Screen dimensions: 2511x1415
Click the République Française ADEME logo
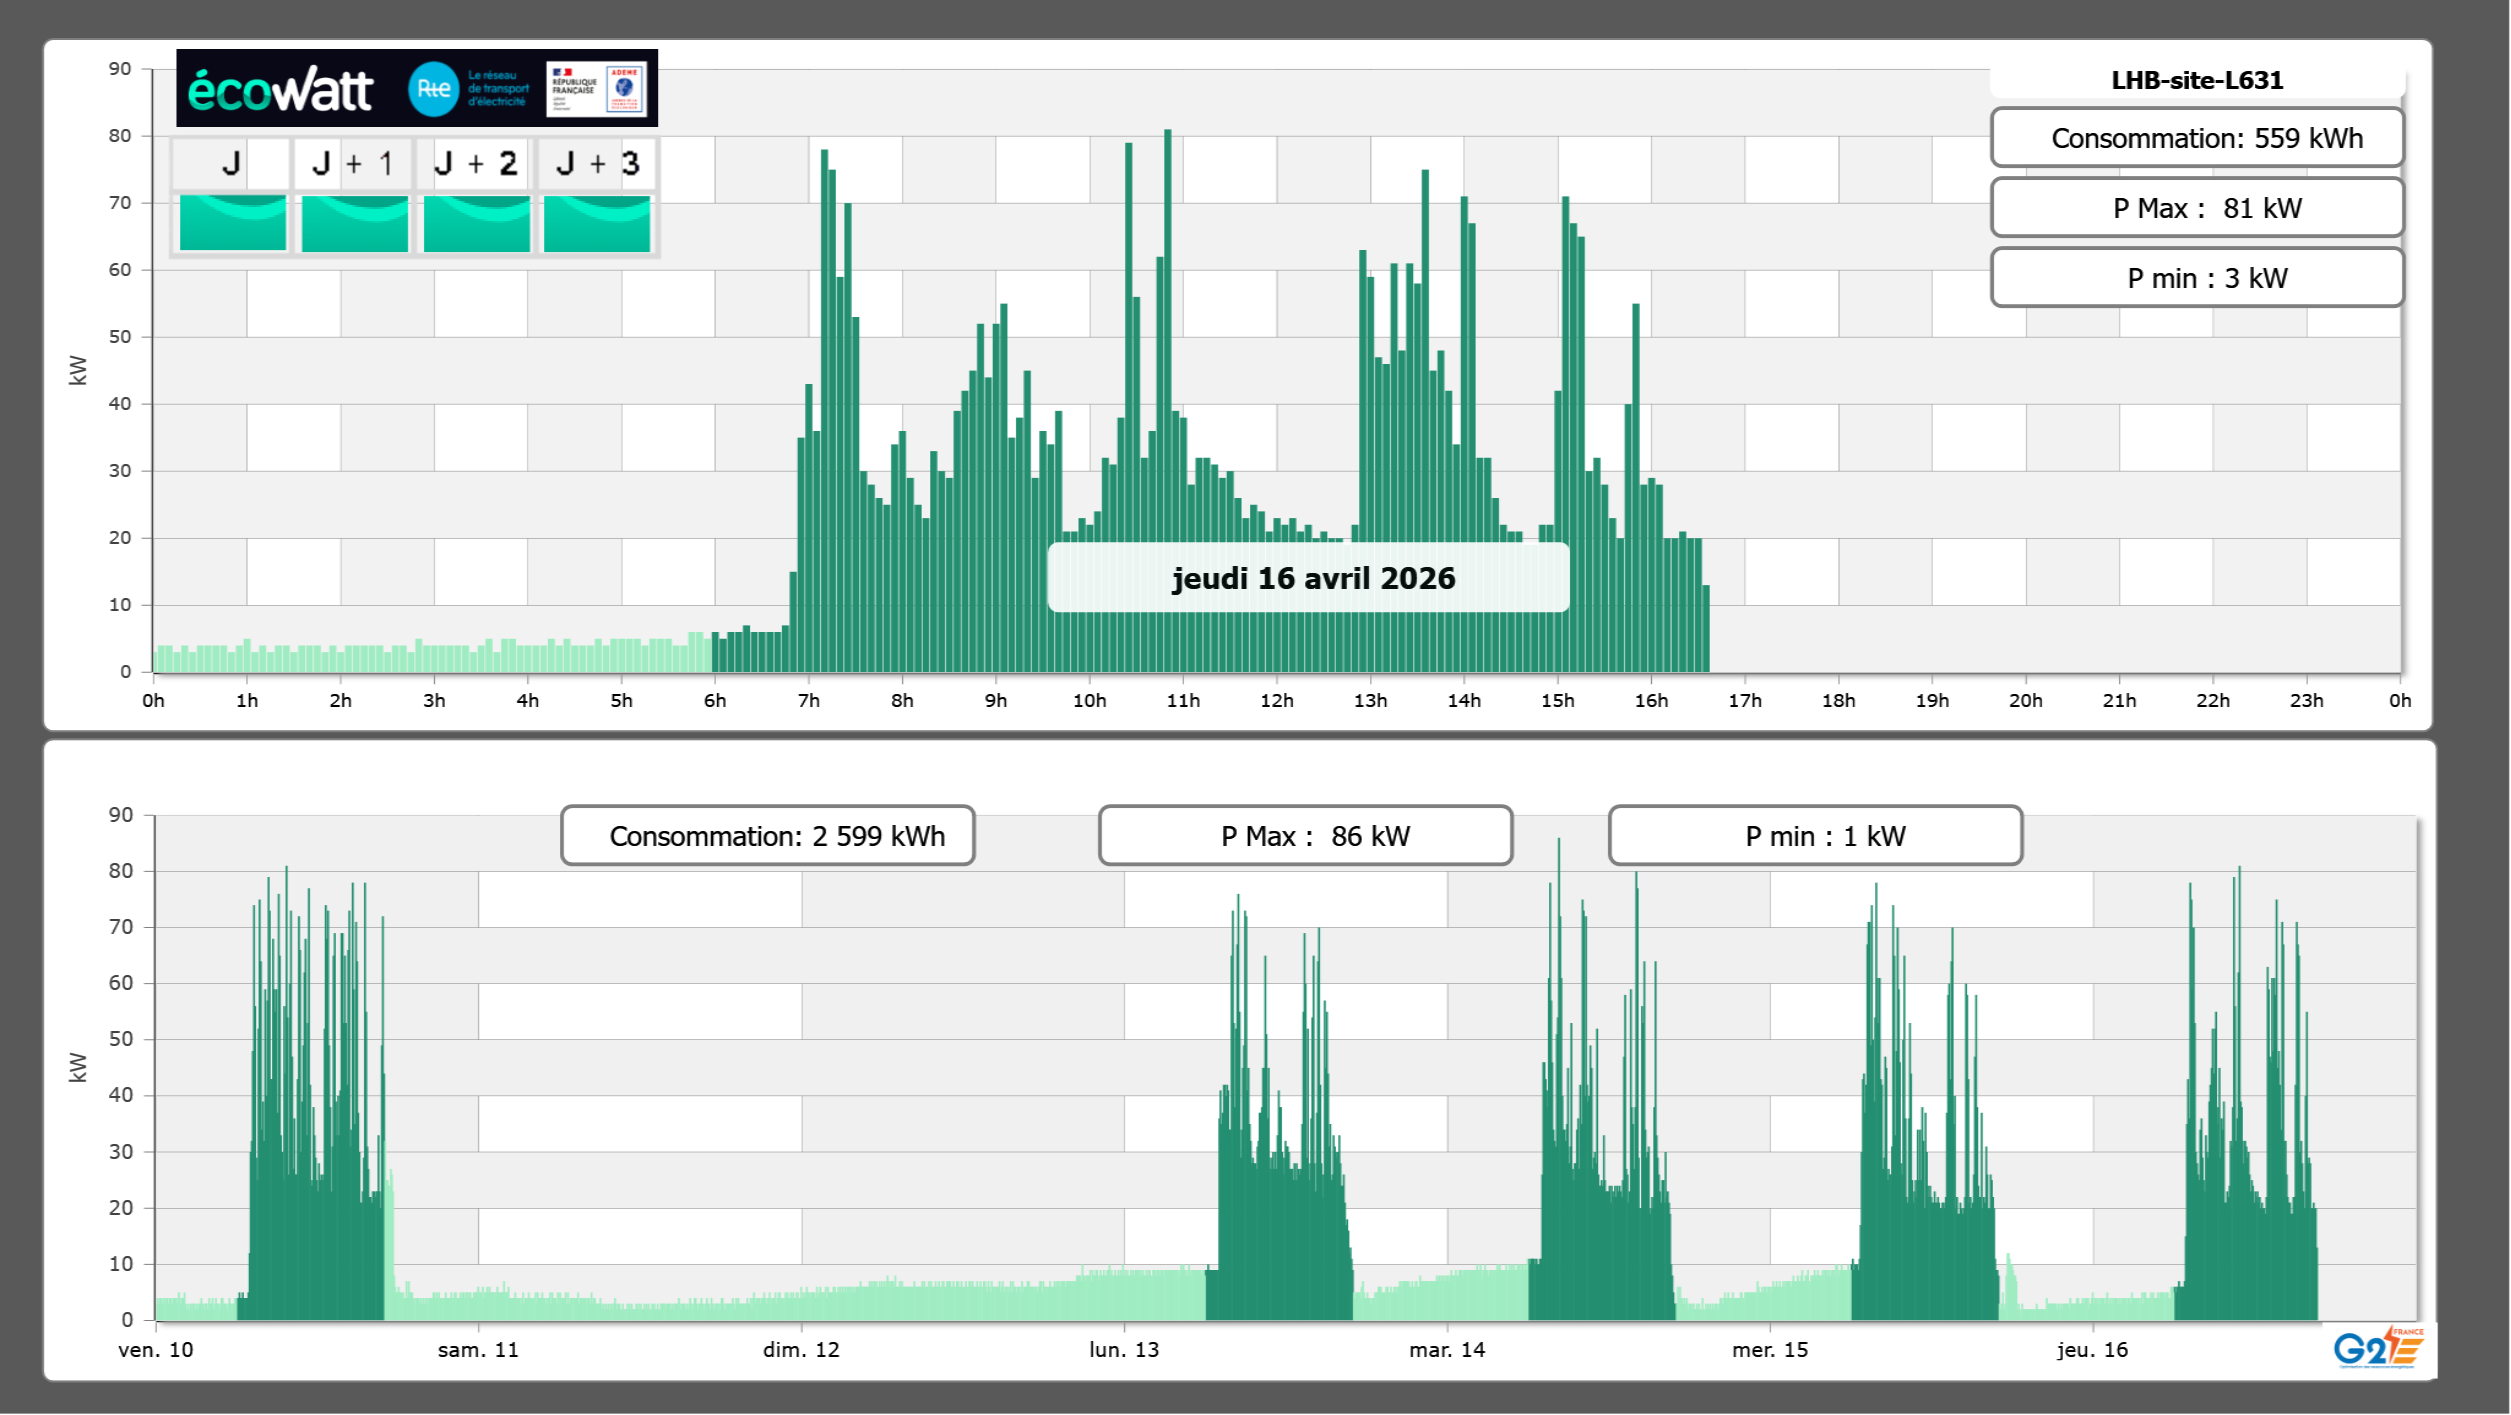point(598,89)
